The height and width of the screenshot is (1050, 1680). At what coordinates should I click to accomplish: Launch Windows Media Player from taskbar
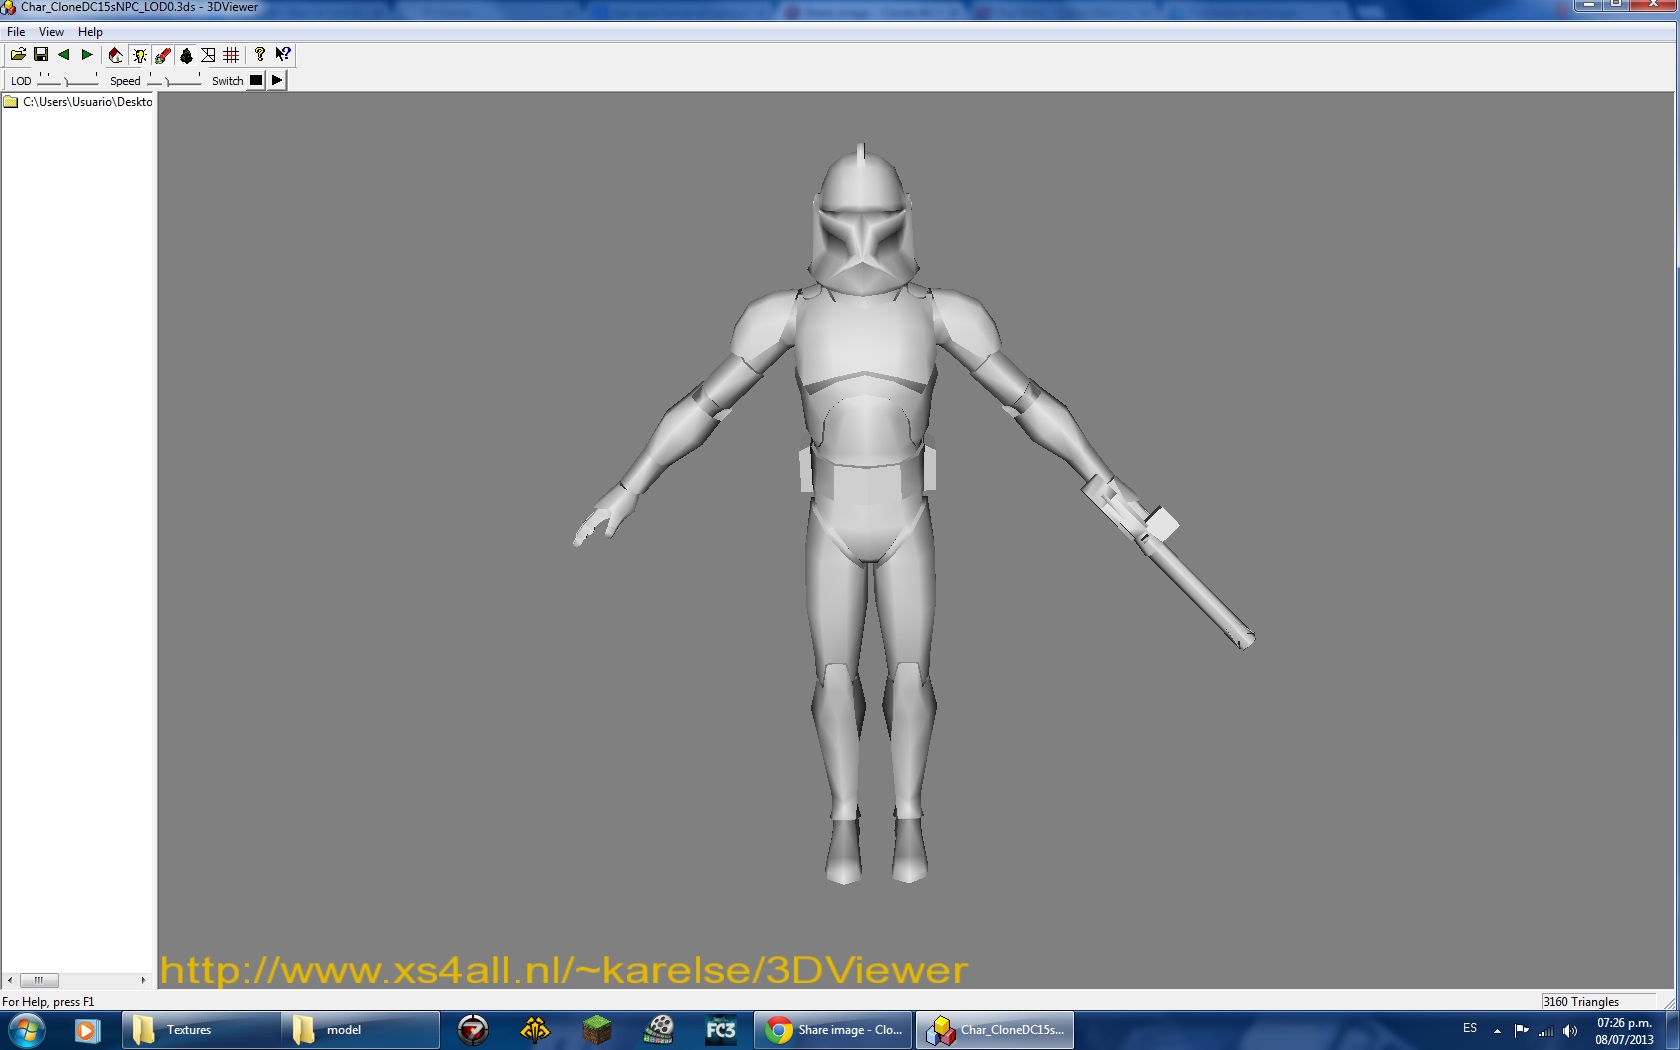point(87,1030)
